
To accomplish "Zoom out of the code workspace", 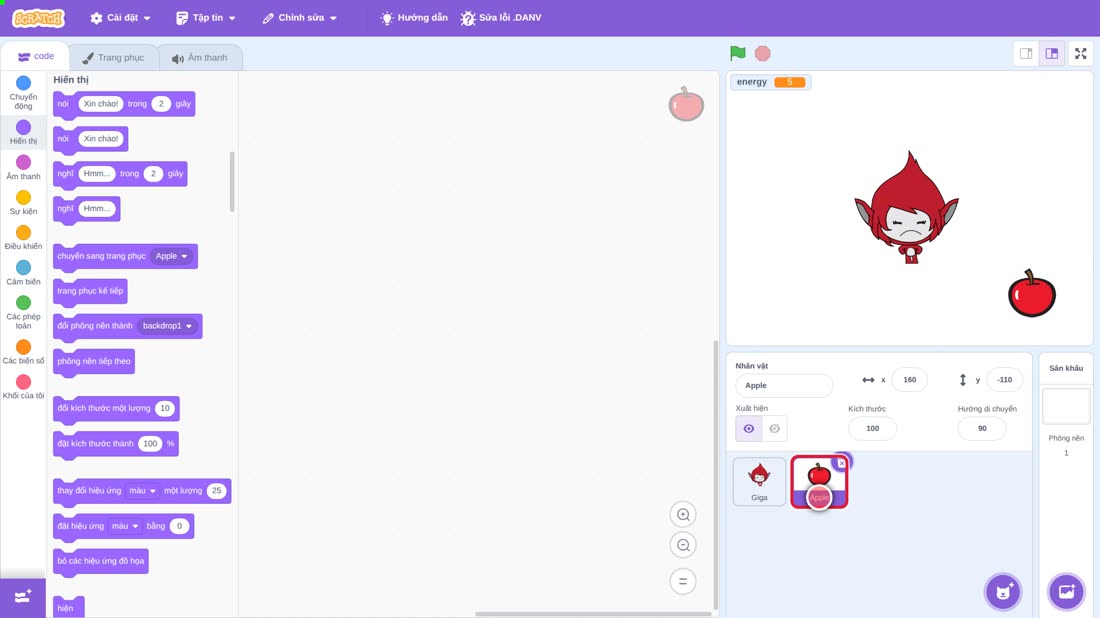I will pos(683,545).
